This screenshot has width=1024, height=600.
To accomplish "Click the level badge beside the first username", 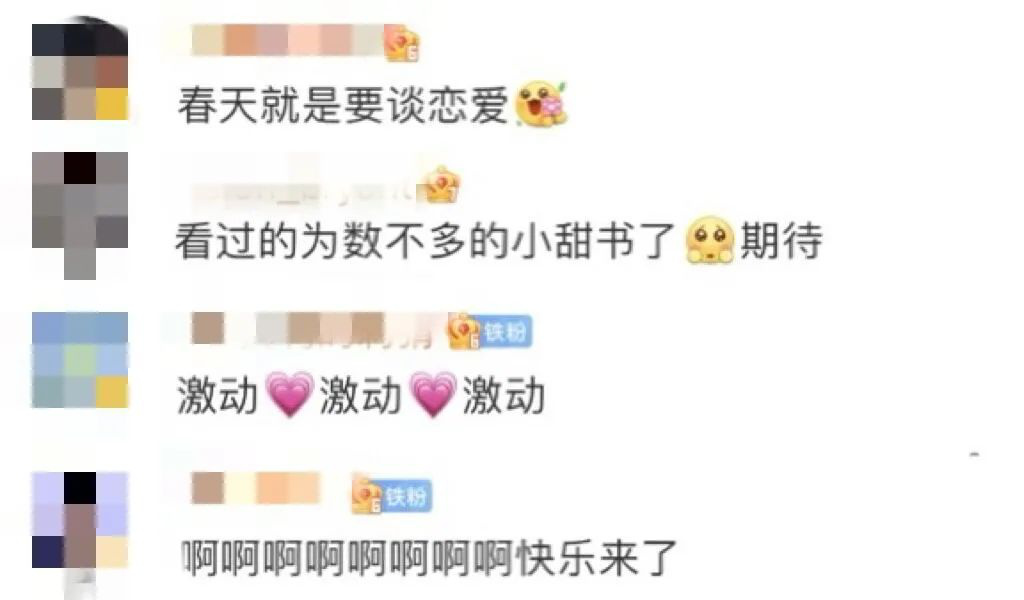I will tap(402, 43).
